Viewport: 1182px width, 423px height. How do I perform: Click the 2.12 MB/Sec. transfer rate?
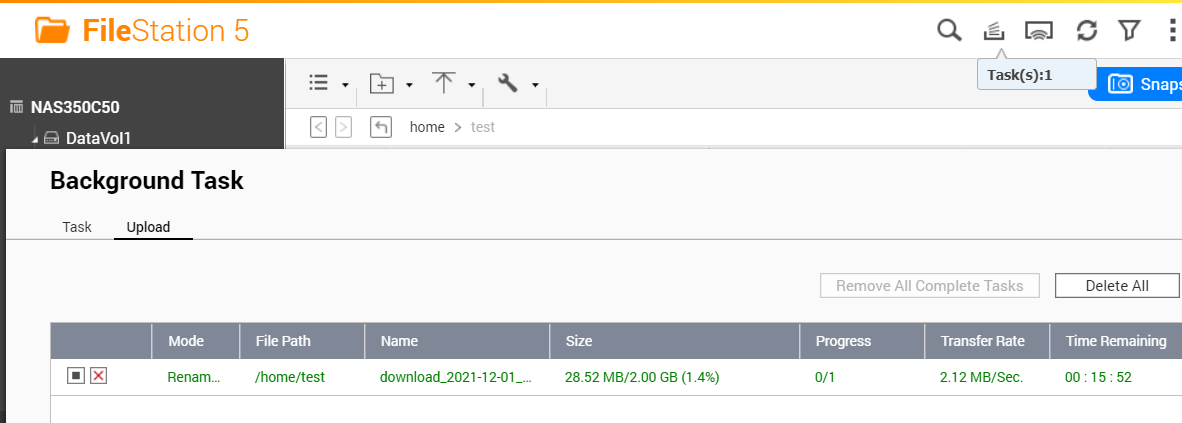[981, 377]
